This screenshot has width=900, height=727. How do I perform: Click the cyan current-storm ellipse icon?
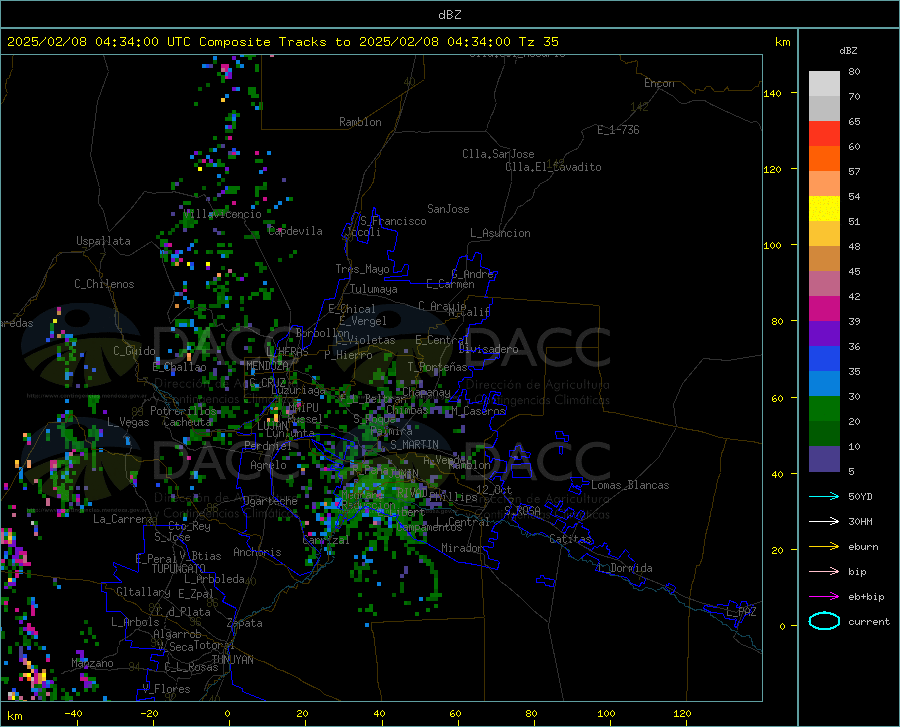click(x=824, y=621)
